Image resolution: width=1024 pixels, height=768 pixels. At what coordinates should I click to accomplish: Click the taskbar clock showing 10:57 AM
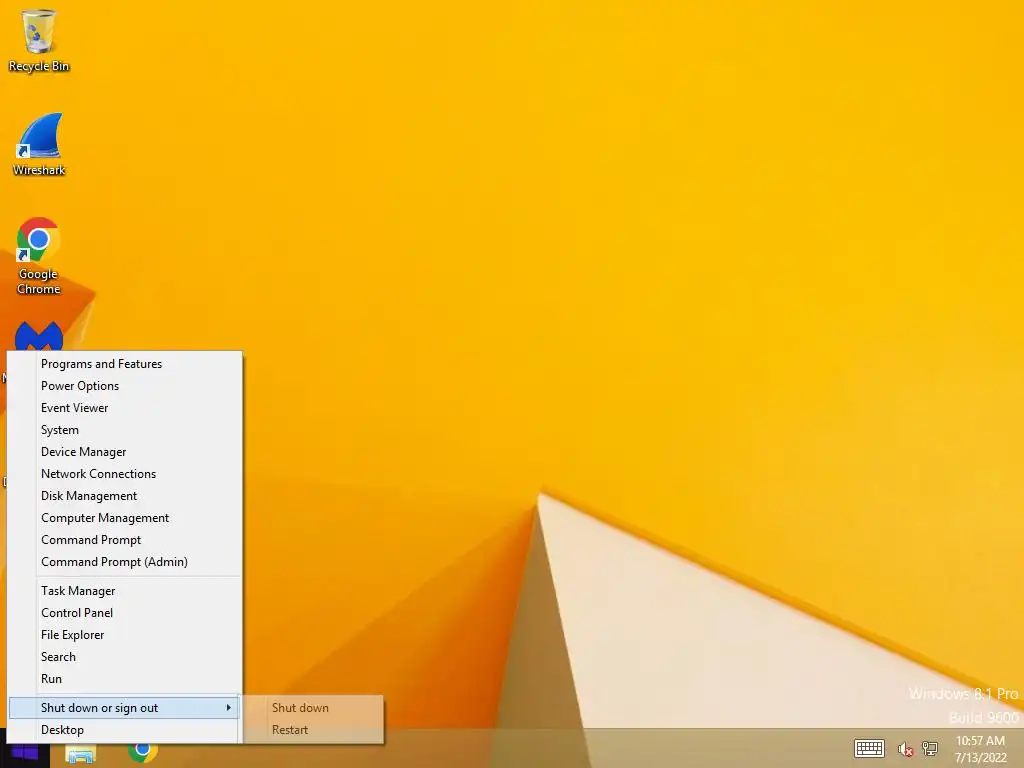click(x=980, y=749)
